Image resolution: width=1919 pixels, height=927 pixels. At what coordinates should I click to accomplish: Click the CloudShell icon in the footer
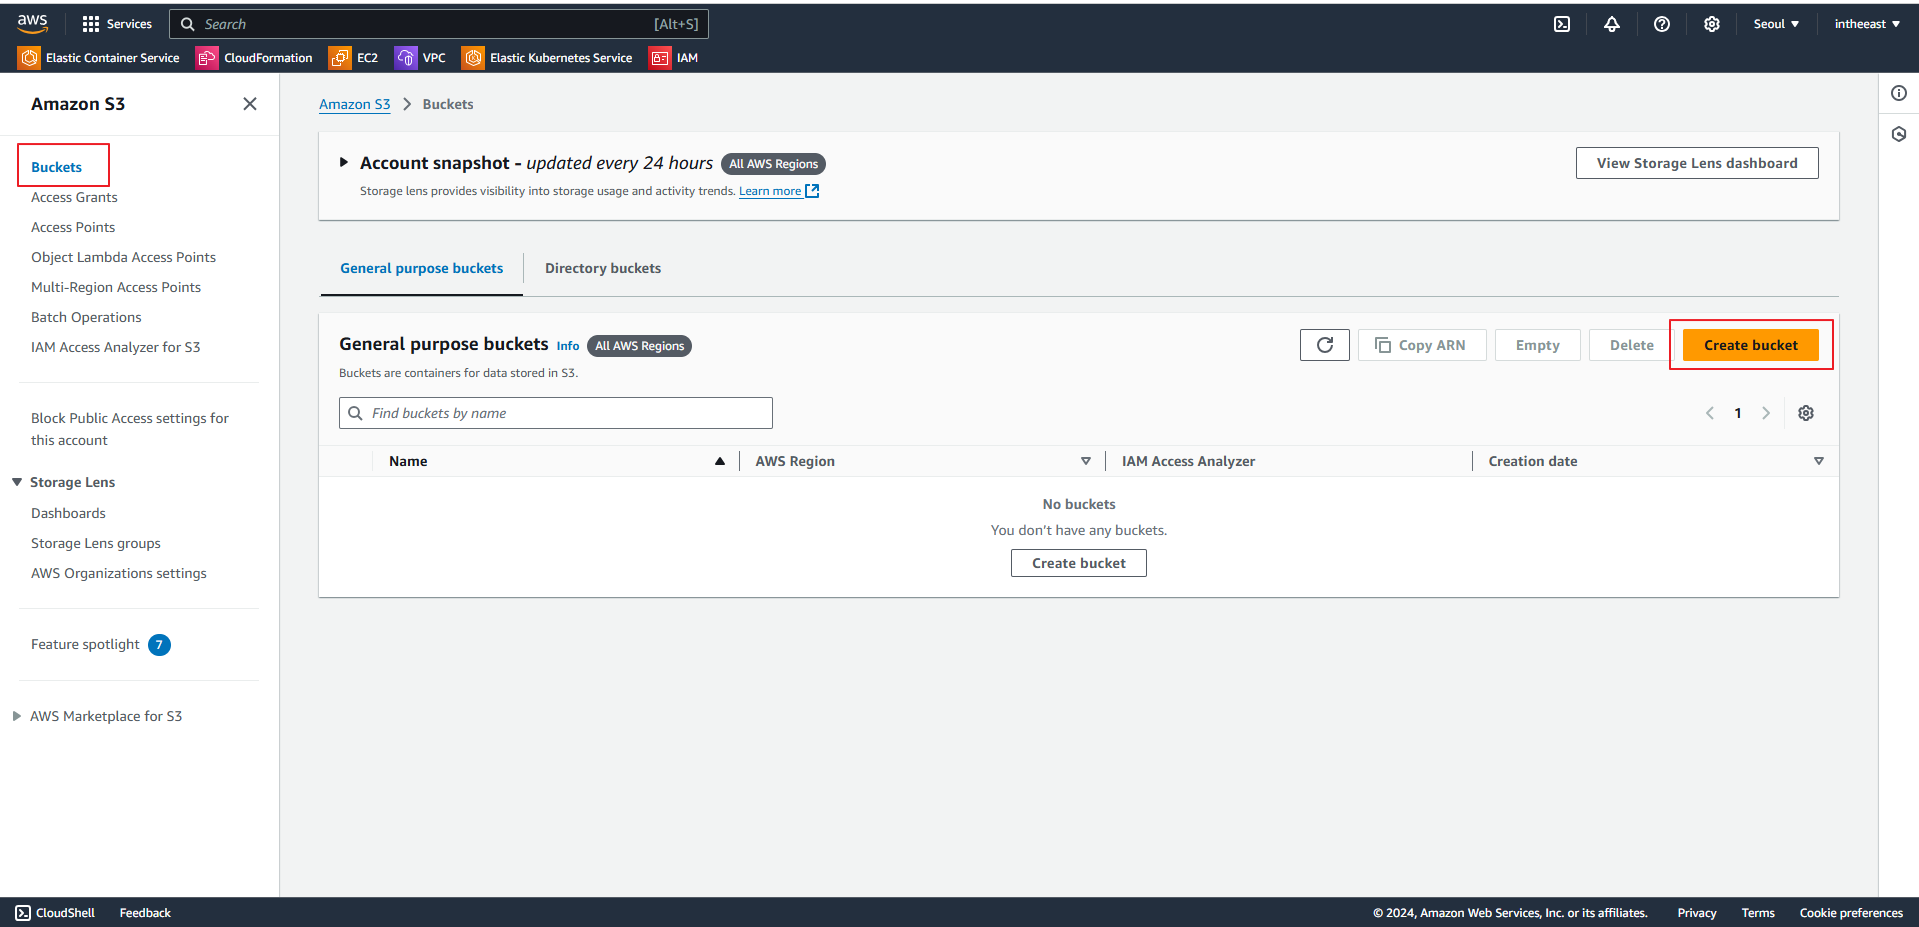pos(23,913)
